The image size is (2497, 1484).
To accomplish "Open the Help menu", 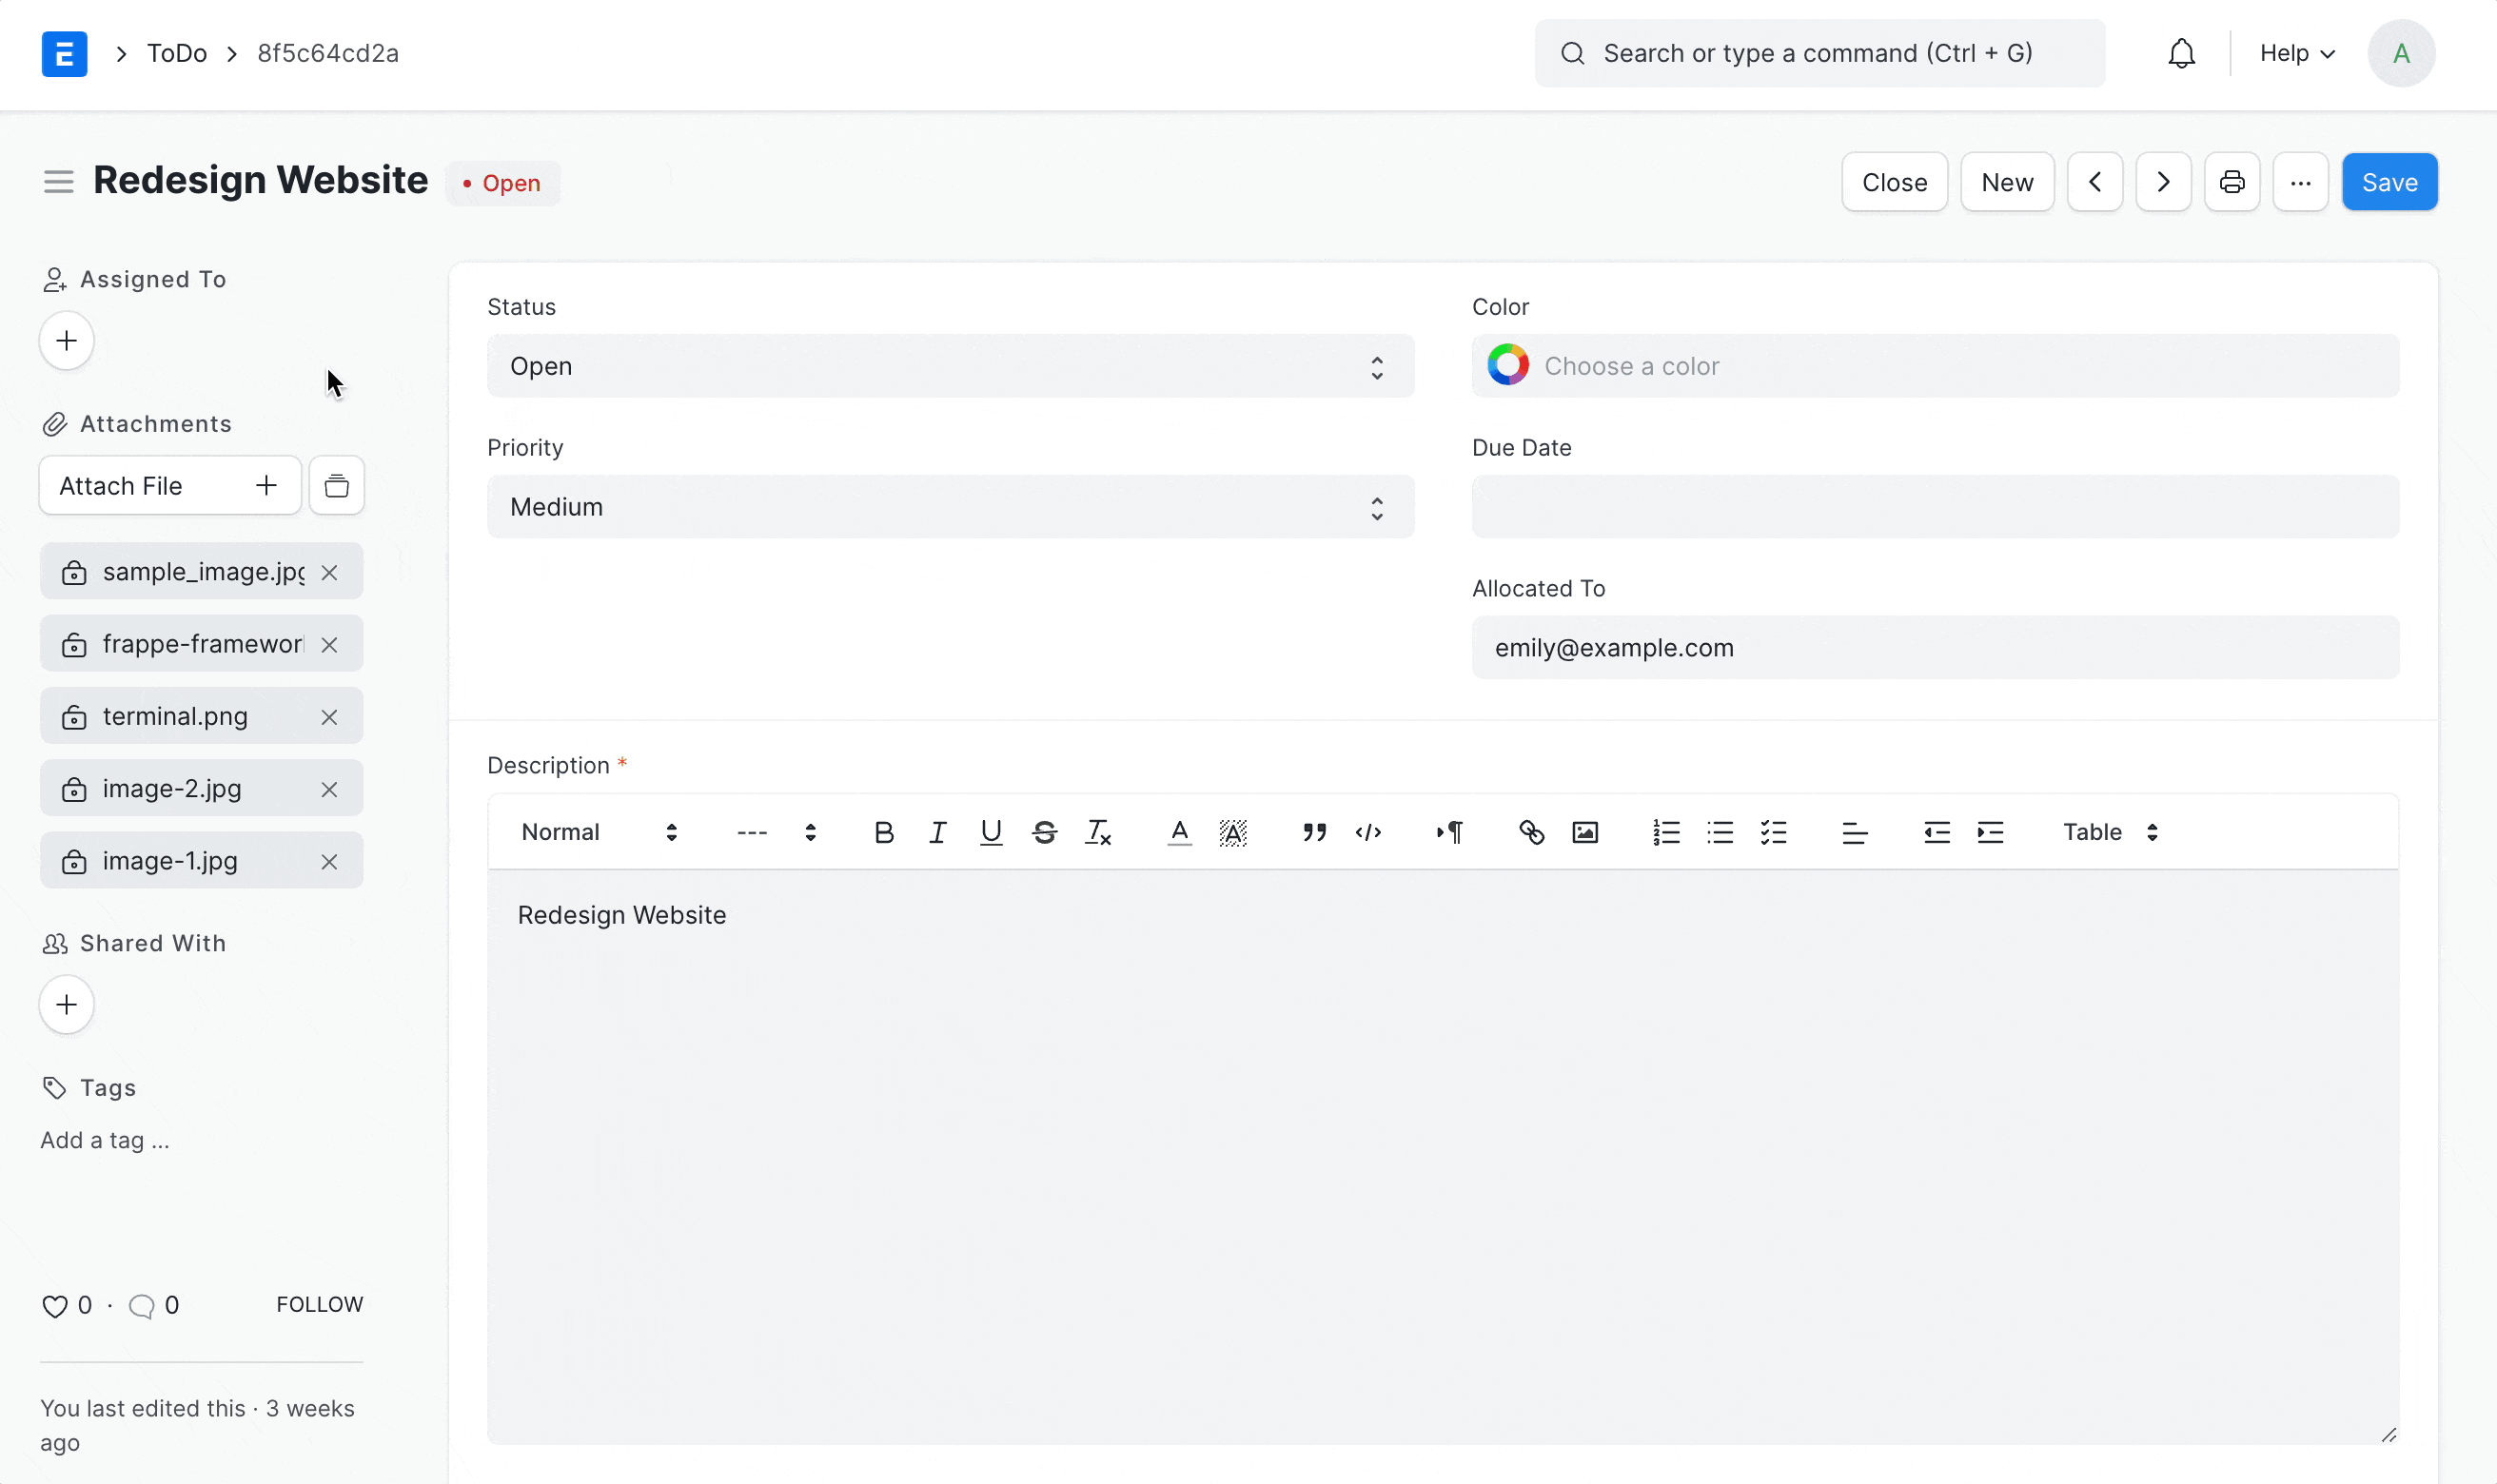I will pos(2297,53).
